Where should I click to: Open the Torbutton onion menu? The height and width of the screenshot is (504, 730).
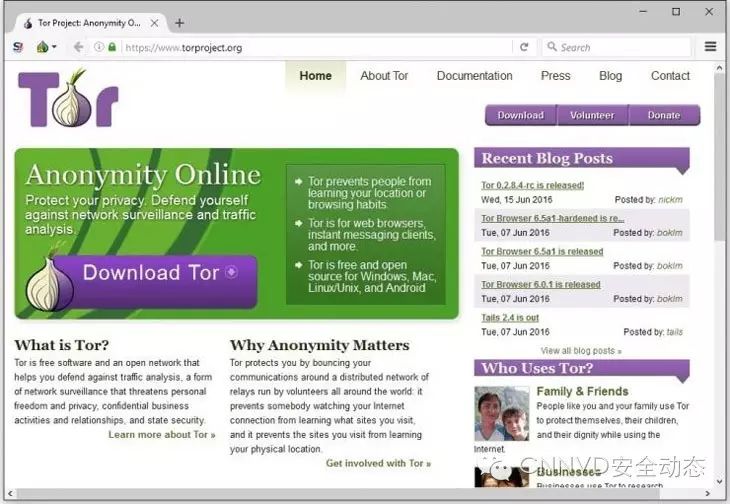pos(46,47)
